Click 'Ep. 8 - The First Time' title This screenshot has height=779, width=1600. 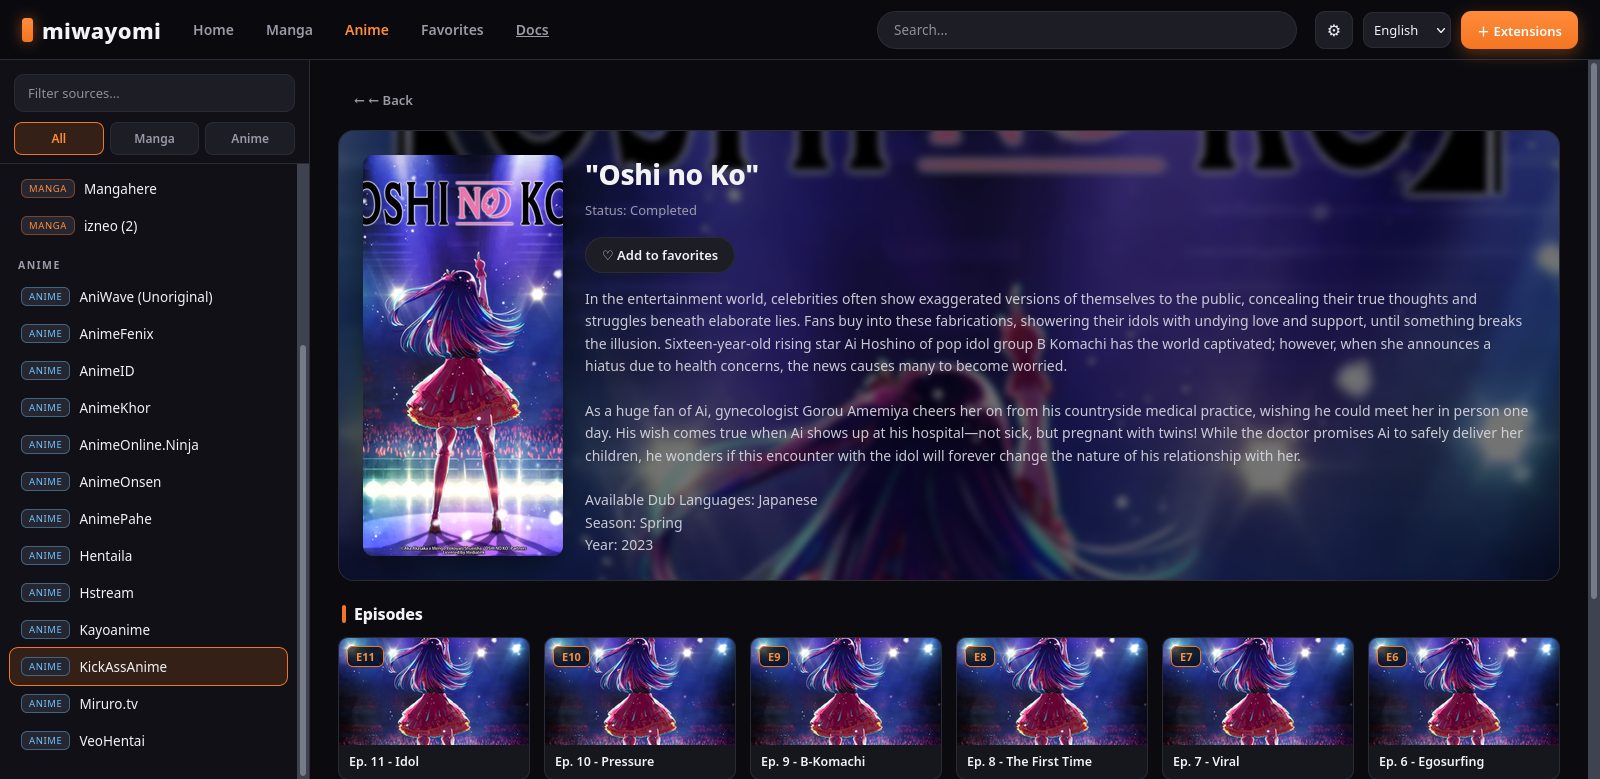point(1029,762)
